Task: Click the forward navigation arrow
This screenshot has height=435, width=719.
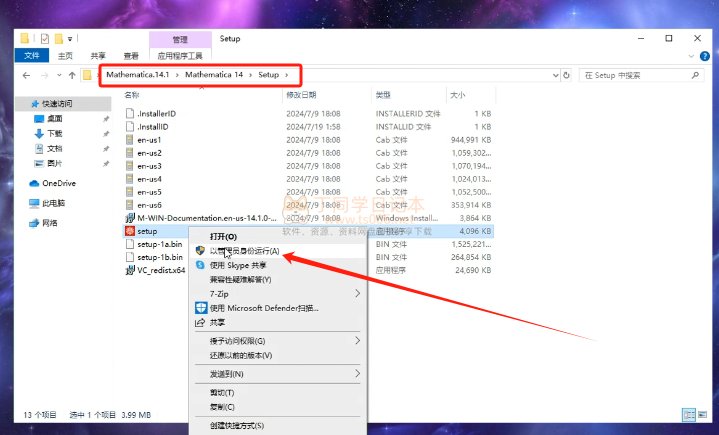Action: [x=44, y=75]
